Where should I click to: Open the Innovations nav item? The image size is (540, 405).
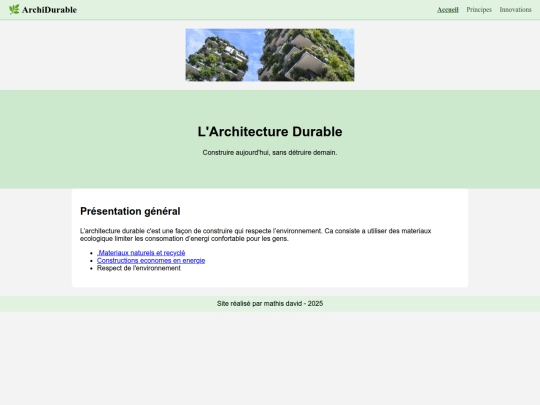coord(516,10)
